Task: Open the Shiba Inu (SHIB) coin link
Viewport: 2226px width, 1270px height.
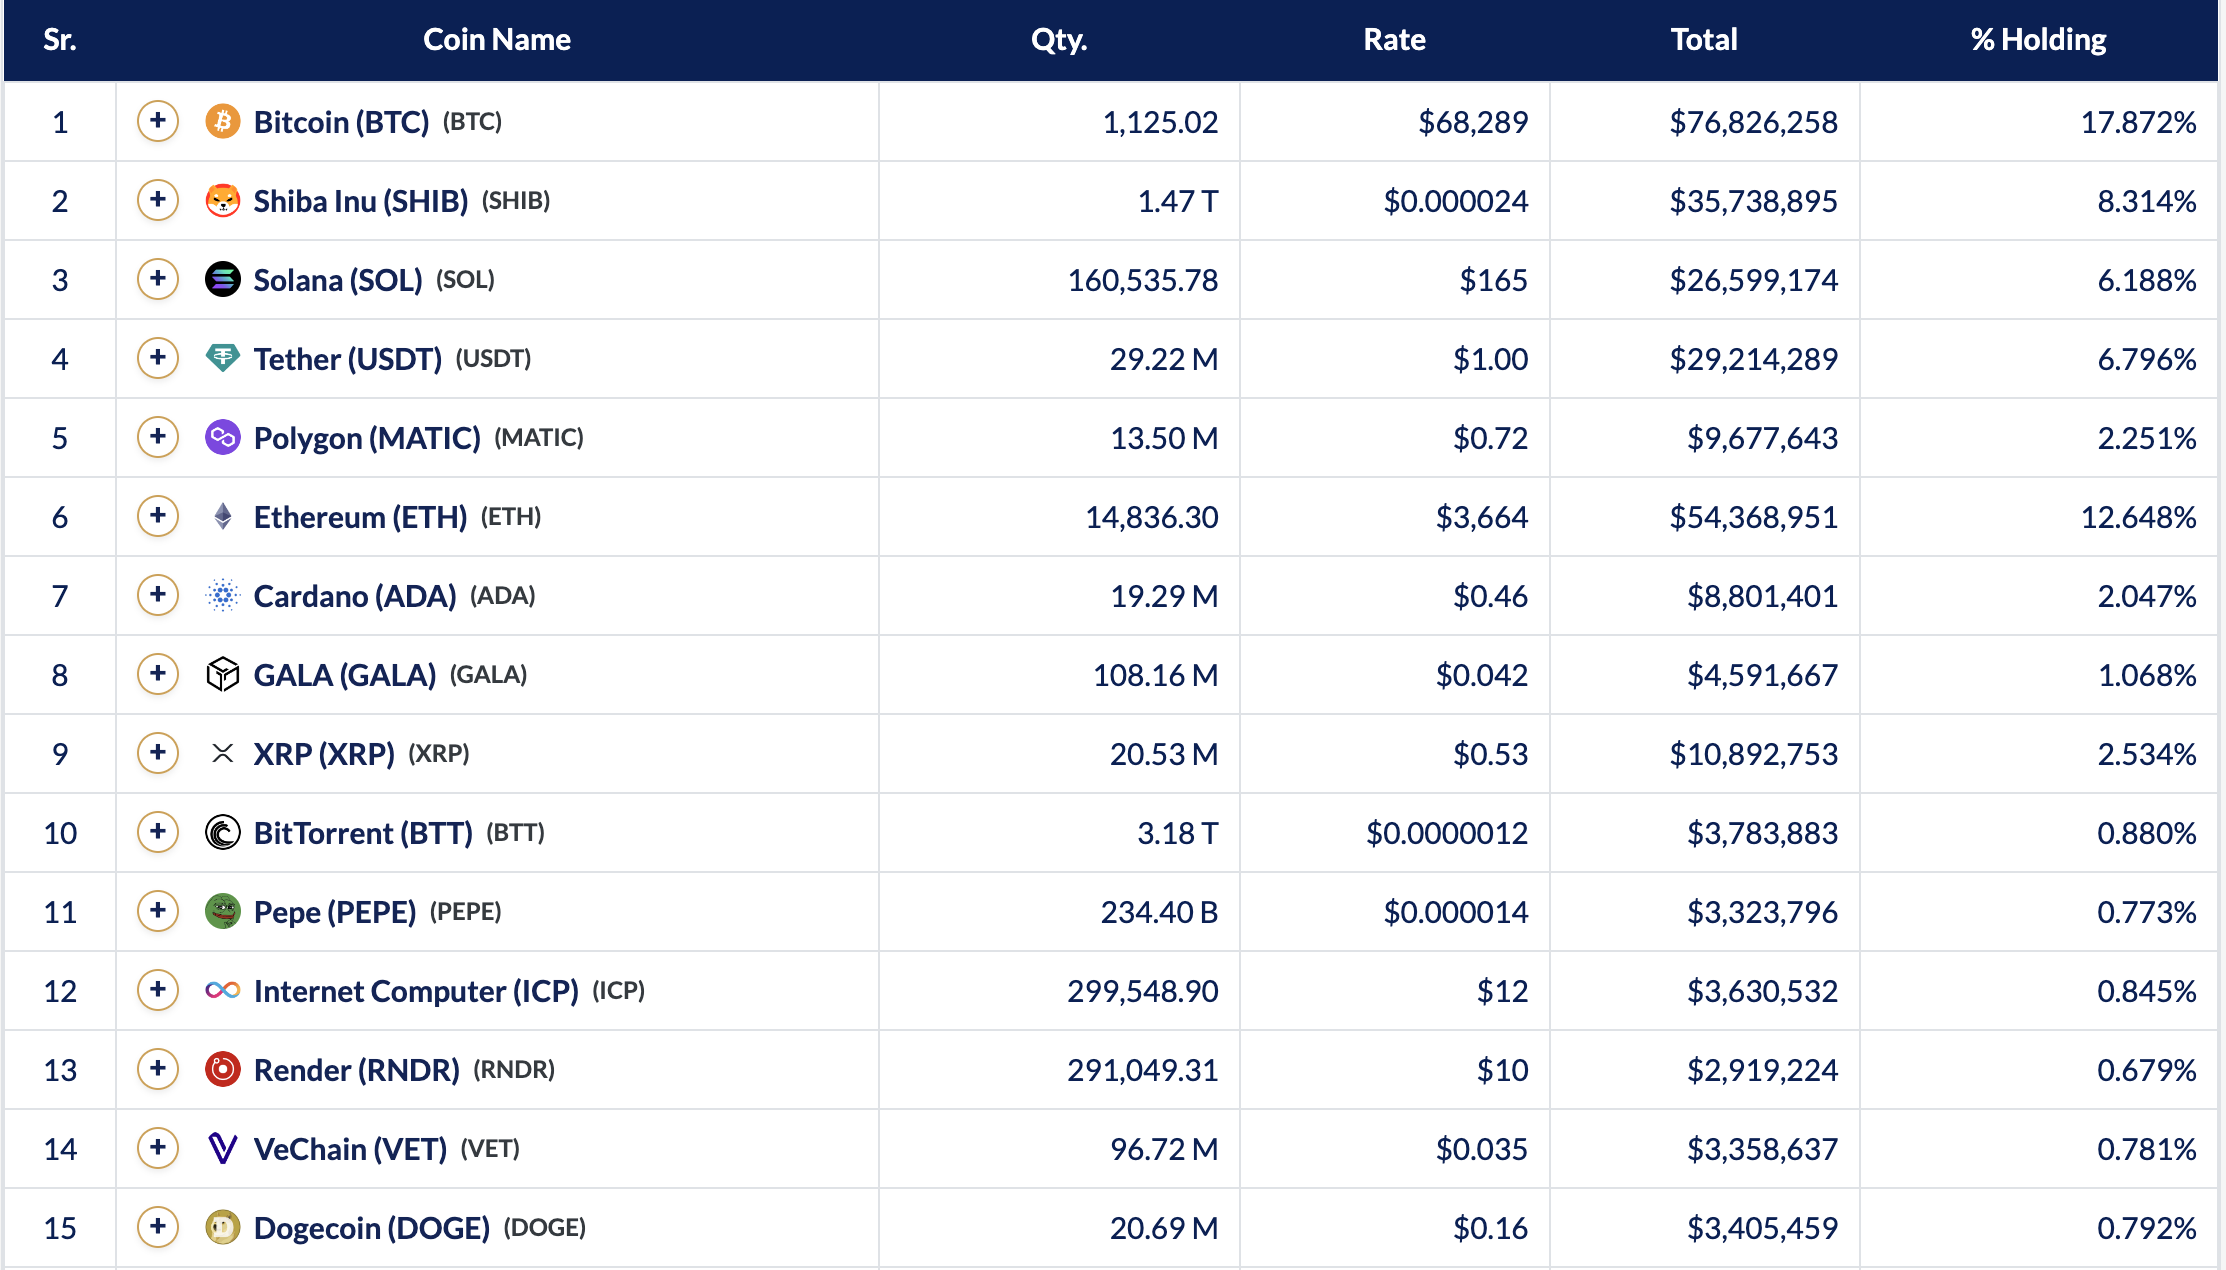Action: click(x=361, y=201)
